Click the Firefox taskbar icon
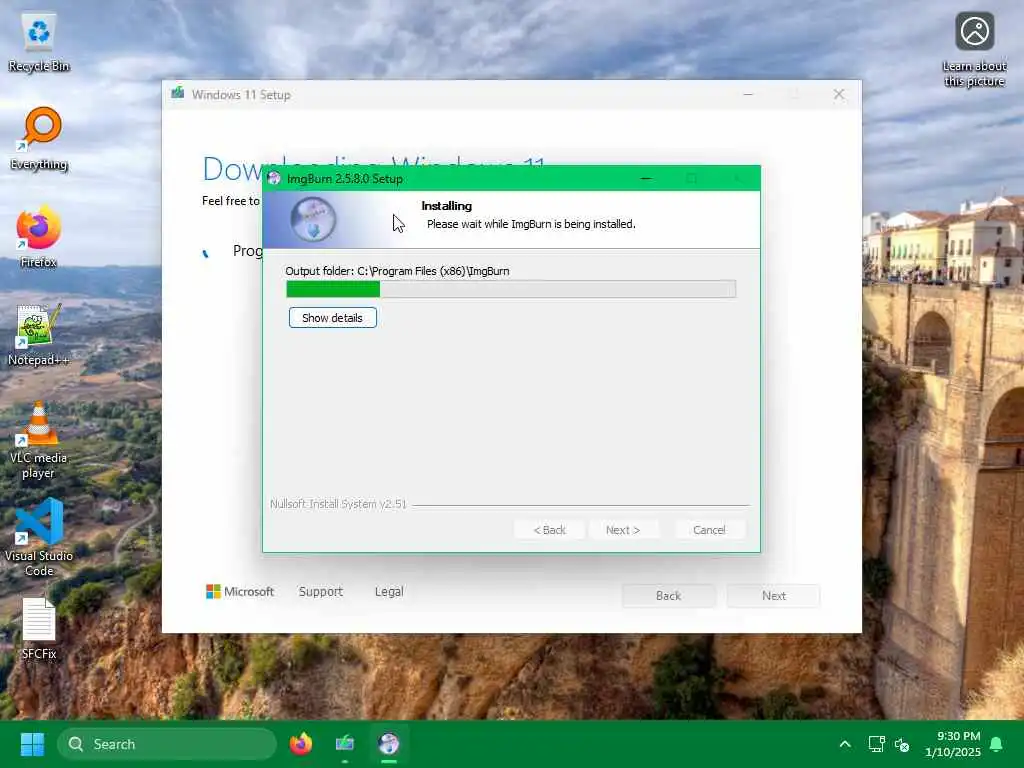The height and width of the screenshot is (768, 1024). click(x=301, y=744)
